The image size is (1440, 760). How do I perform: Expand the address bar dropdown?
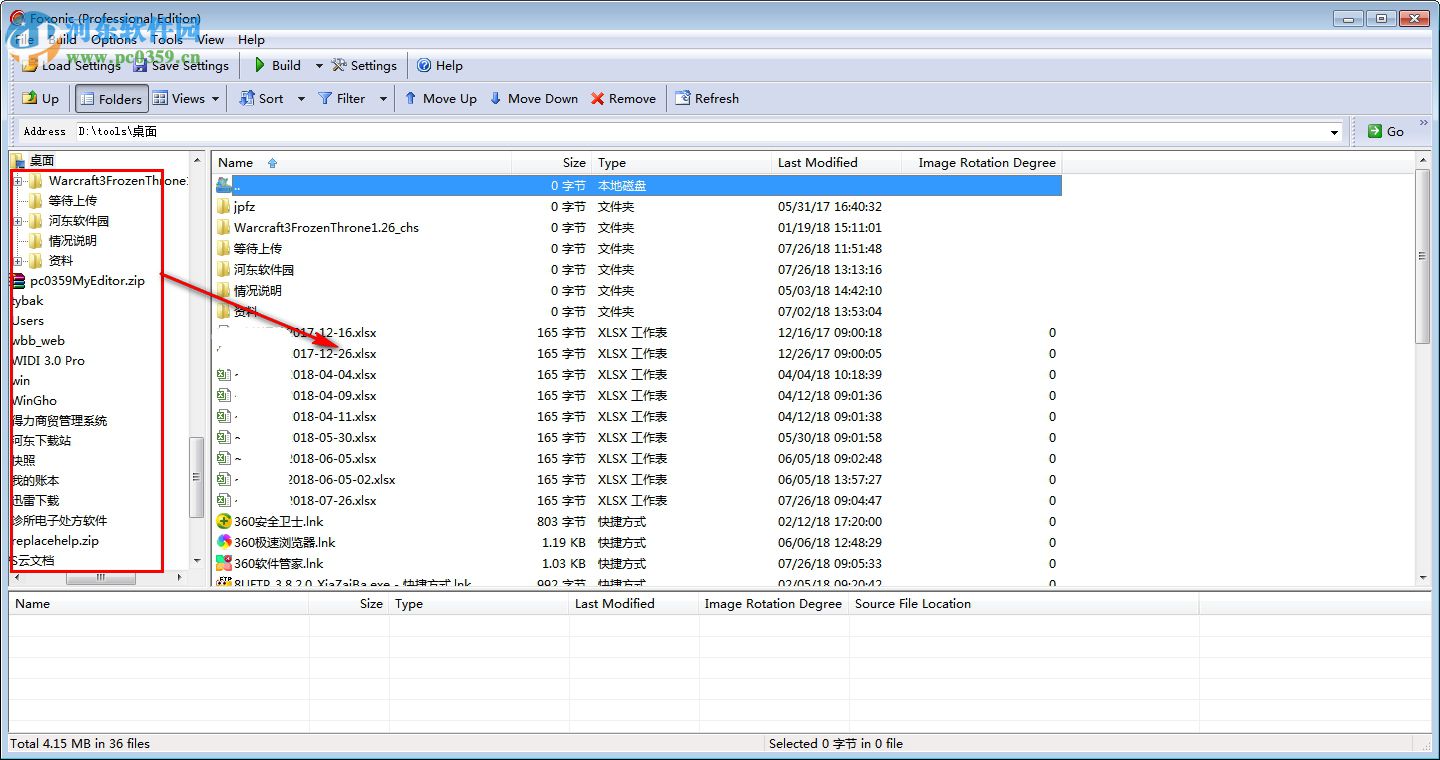click(1334, 132)
